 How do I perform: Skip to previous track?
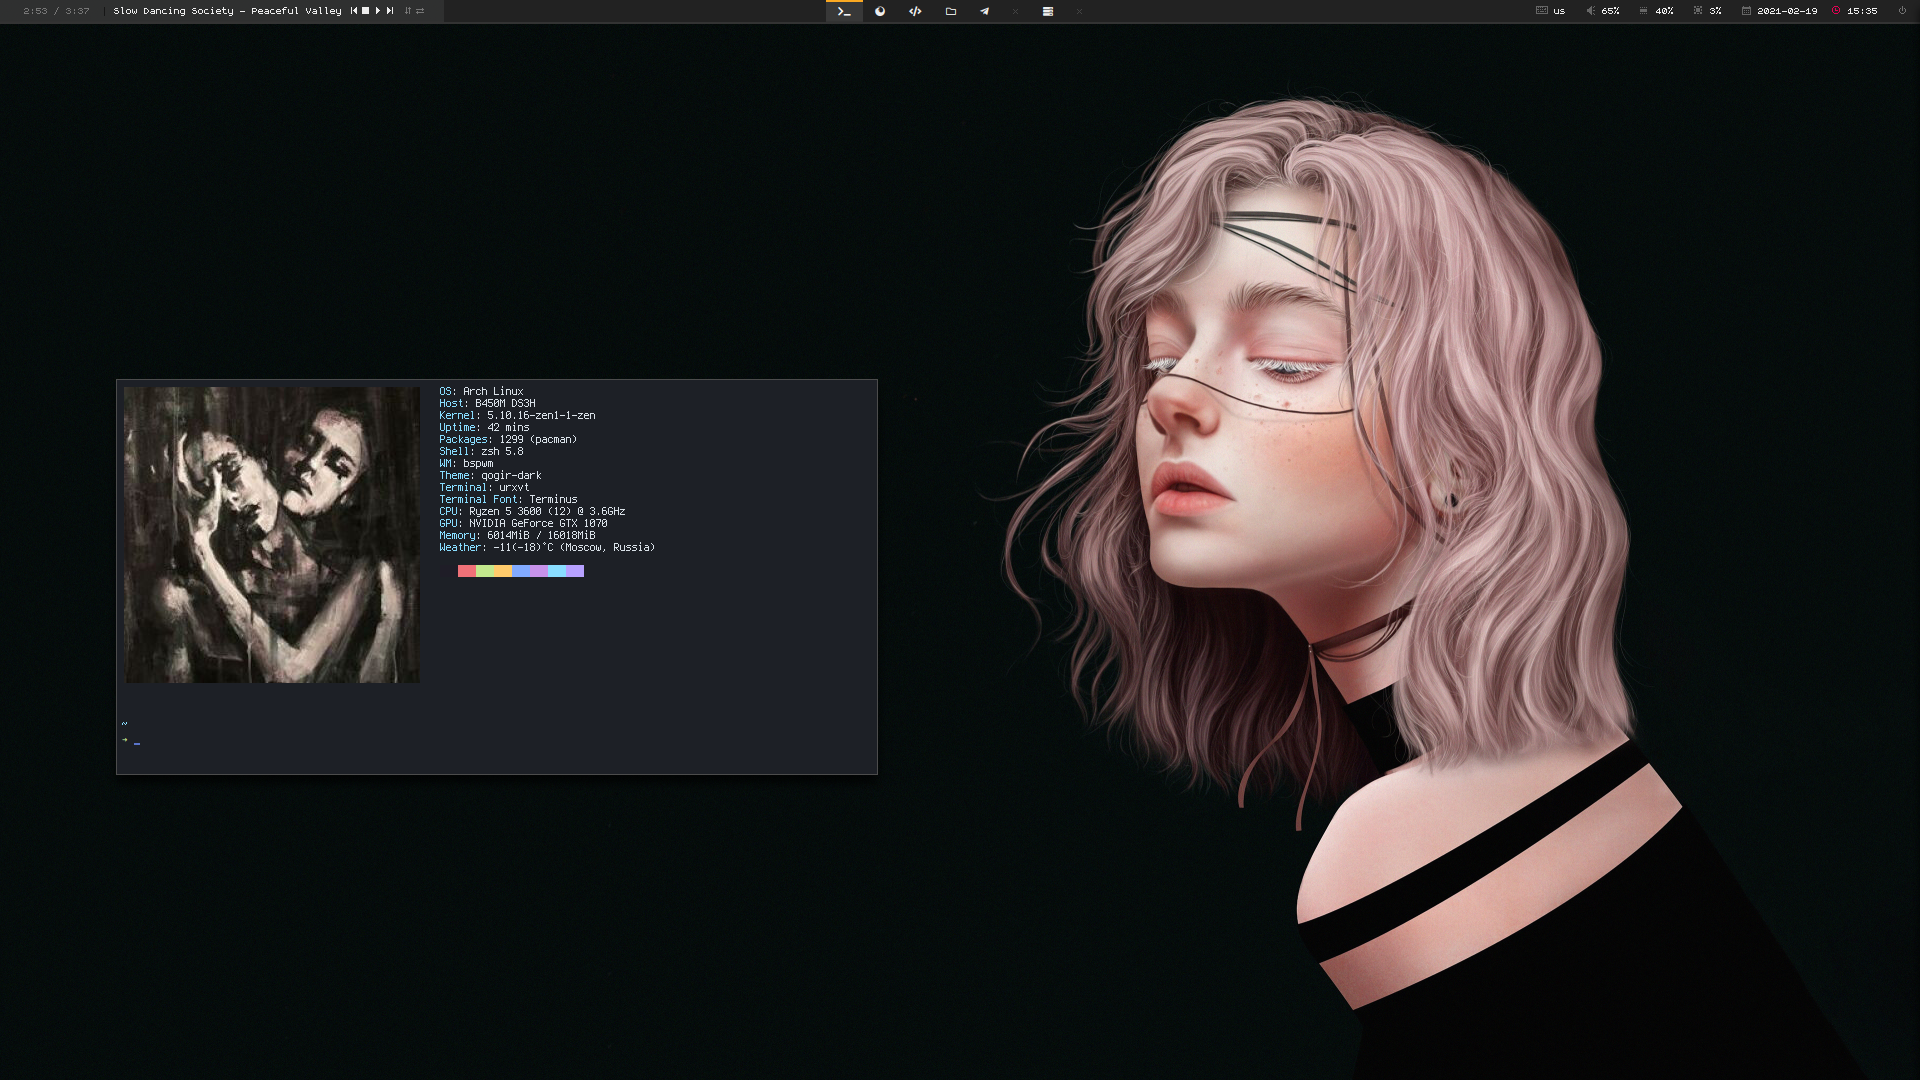click(354, 11)
